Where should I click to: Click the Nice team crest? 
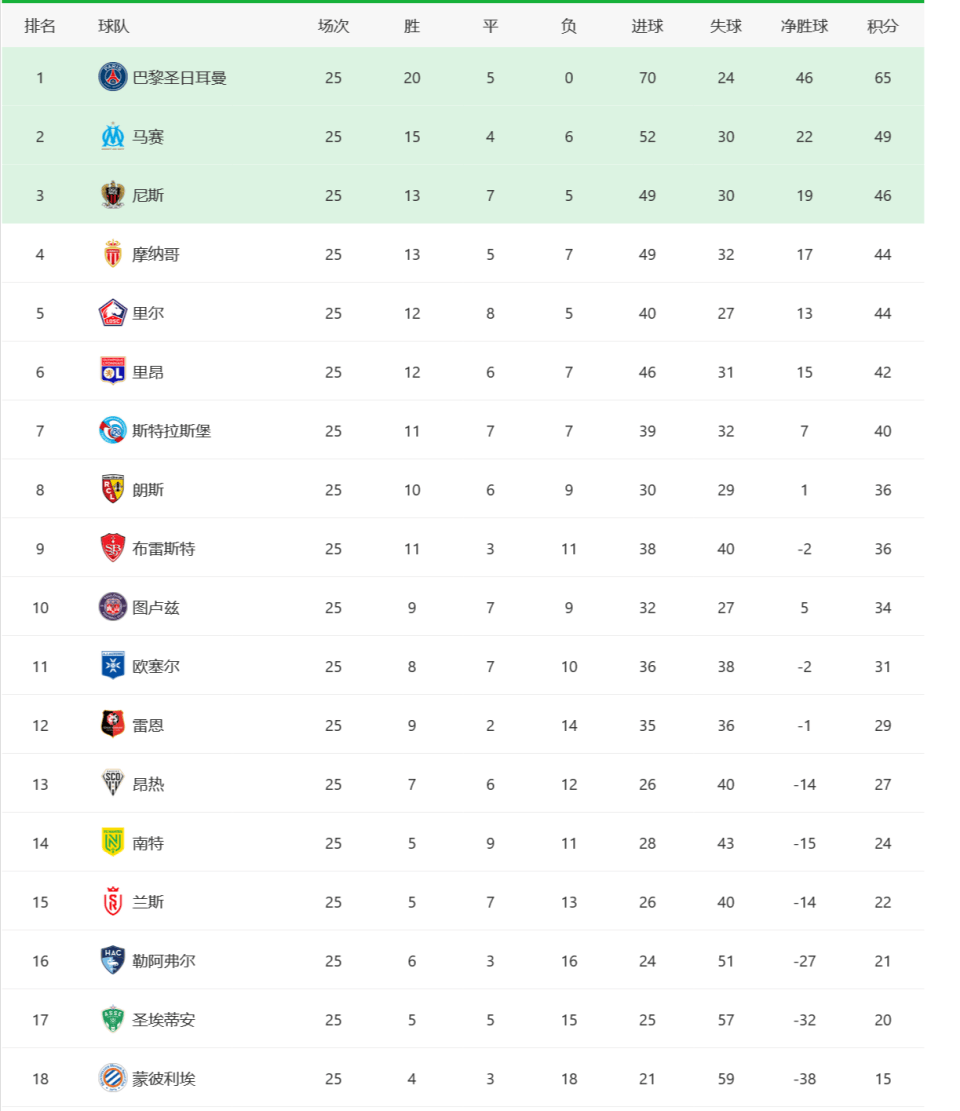pyautogui.click(x=113, y=195)
